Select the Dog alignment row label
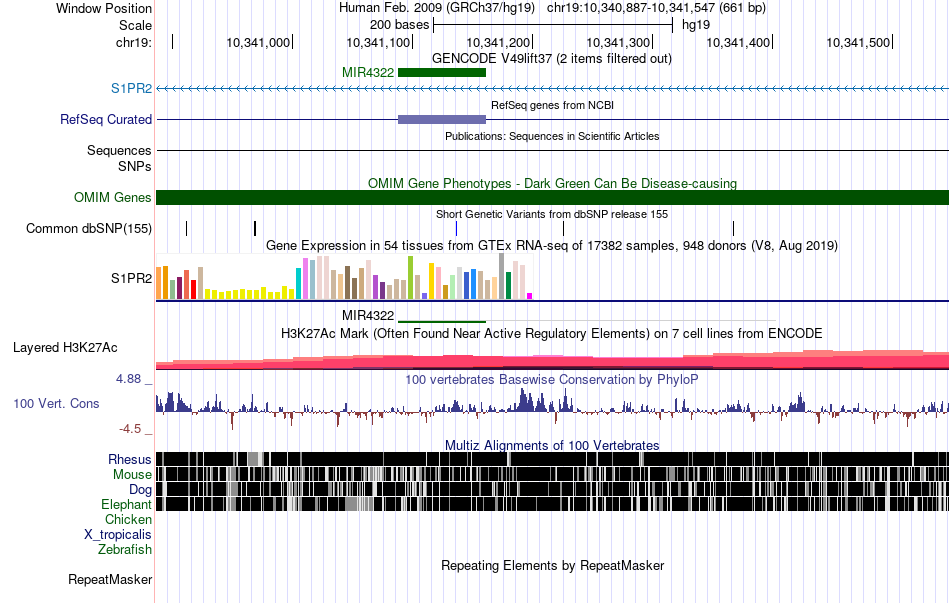950x603 pixels. click(140, 490)
